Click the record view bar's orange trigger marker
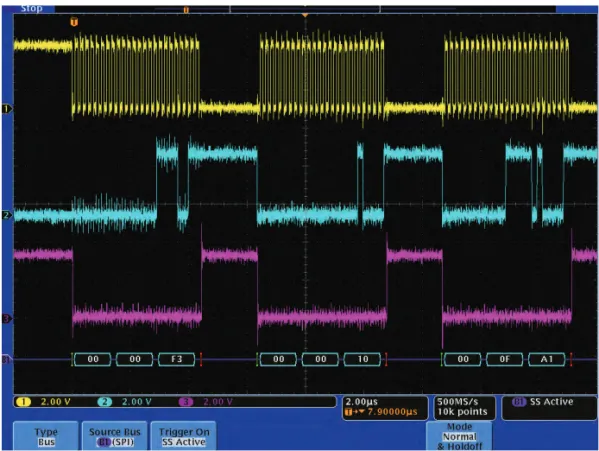Viewport: 599px width, 451px height. tap(186, 10)
